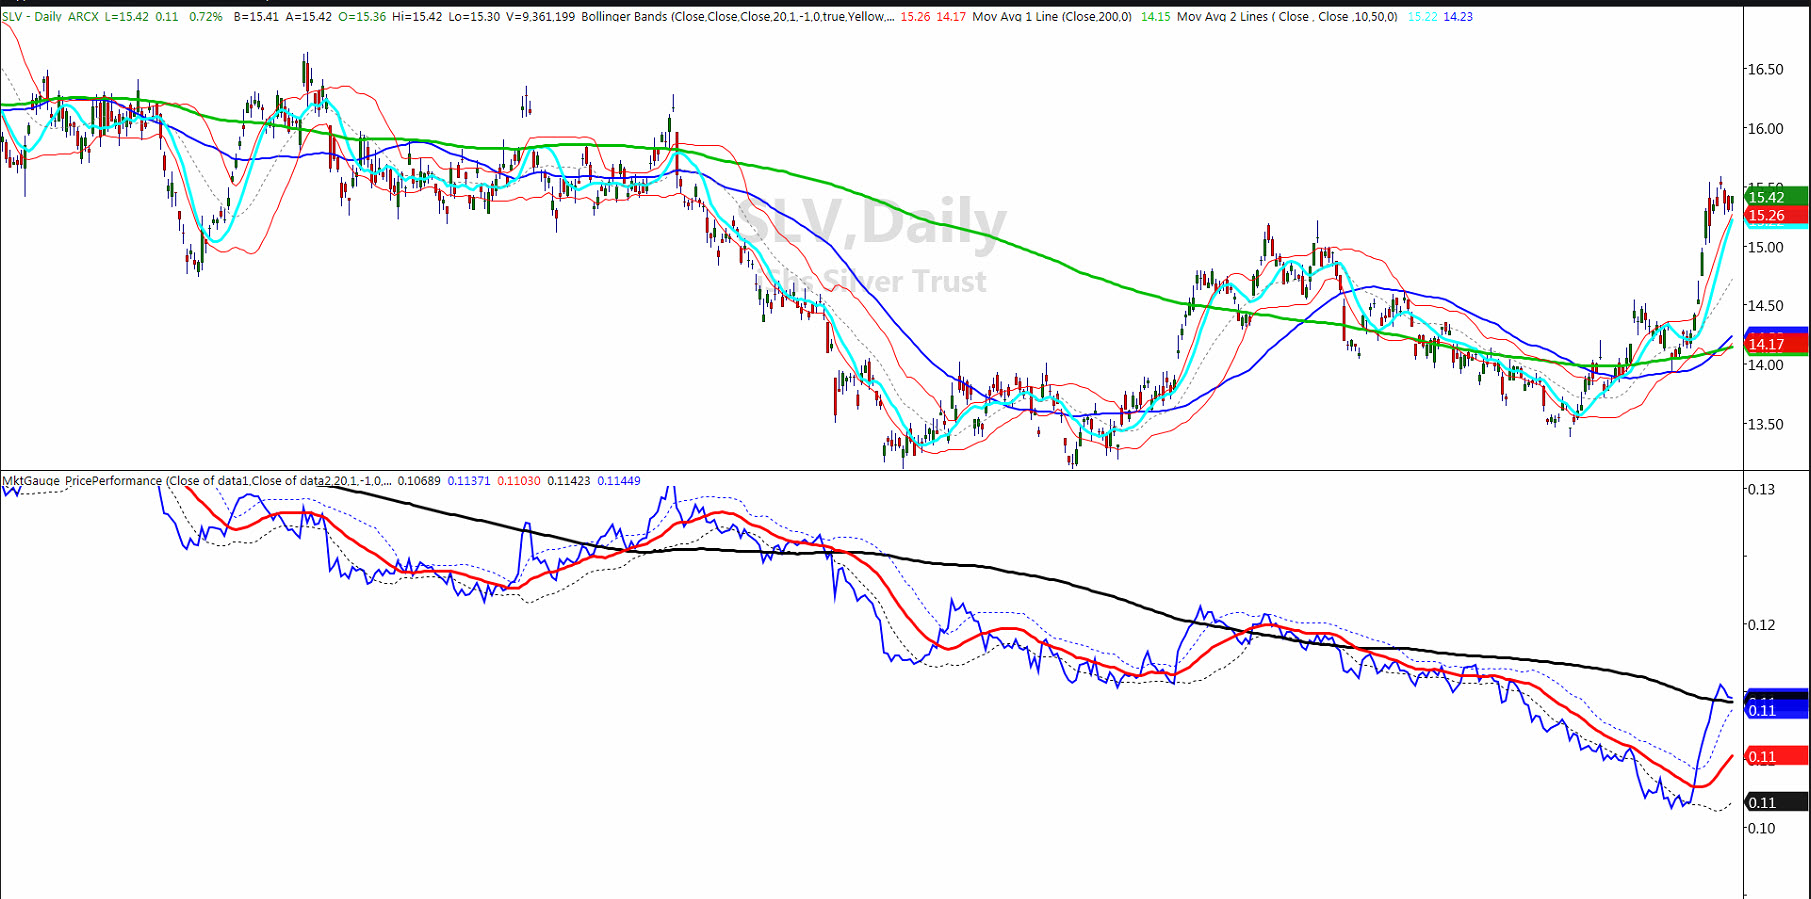Screen dimensions: 1811x899
Task: Select the 'ARCX' exchange text
Action: tap(83, 17)
